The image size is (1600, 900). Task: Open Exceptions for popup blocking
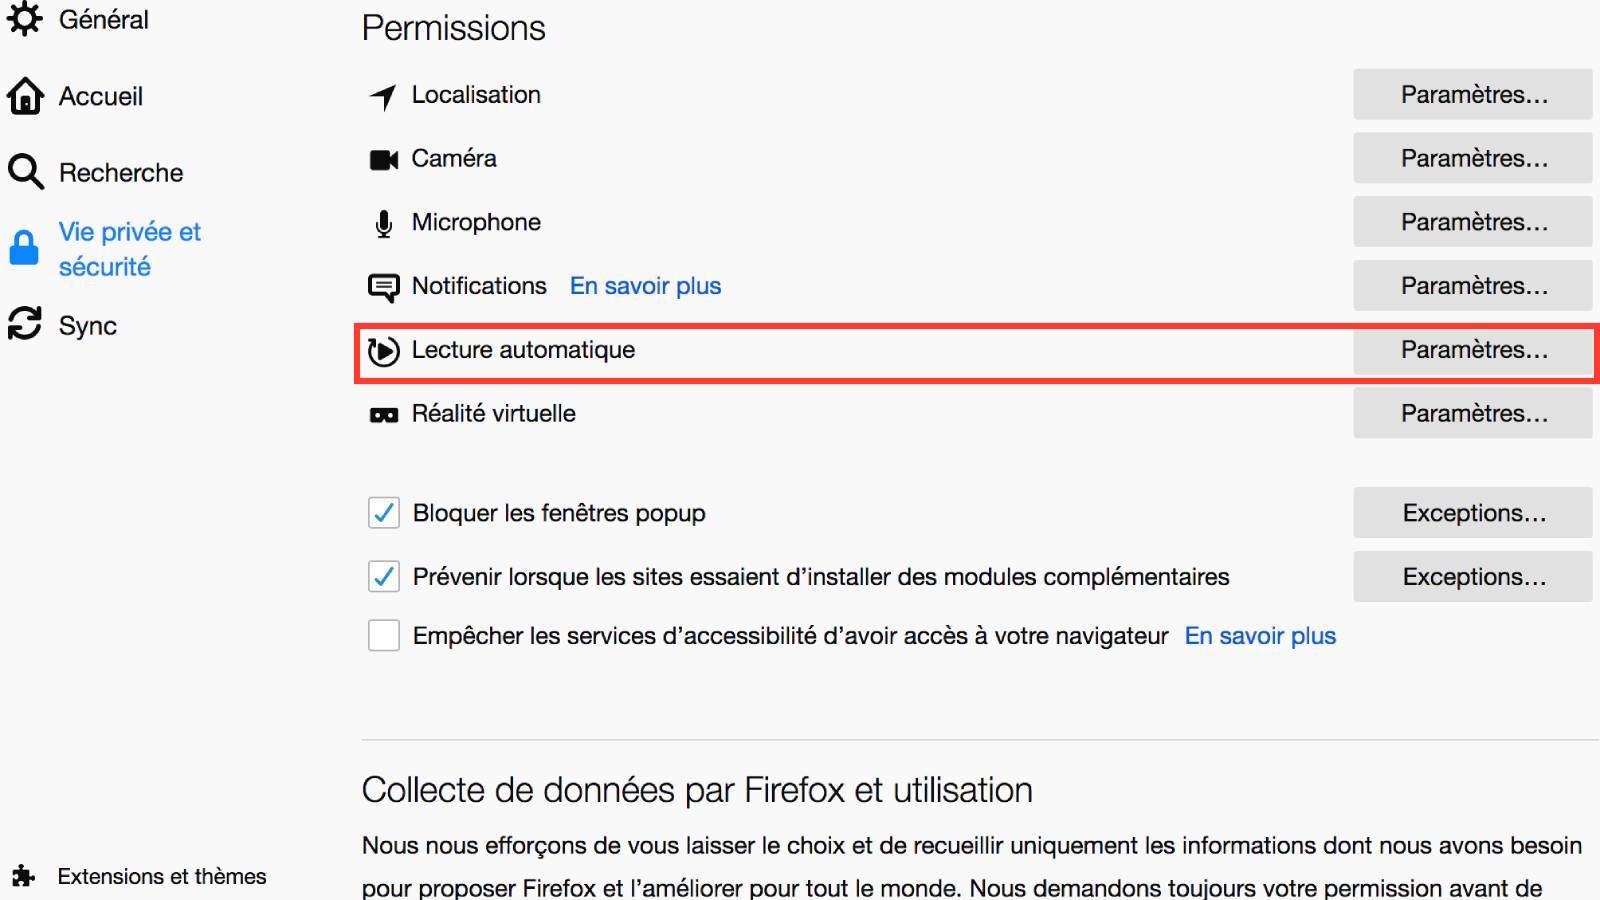tap(1472, 512)
